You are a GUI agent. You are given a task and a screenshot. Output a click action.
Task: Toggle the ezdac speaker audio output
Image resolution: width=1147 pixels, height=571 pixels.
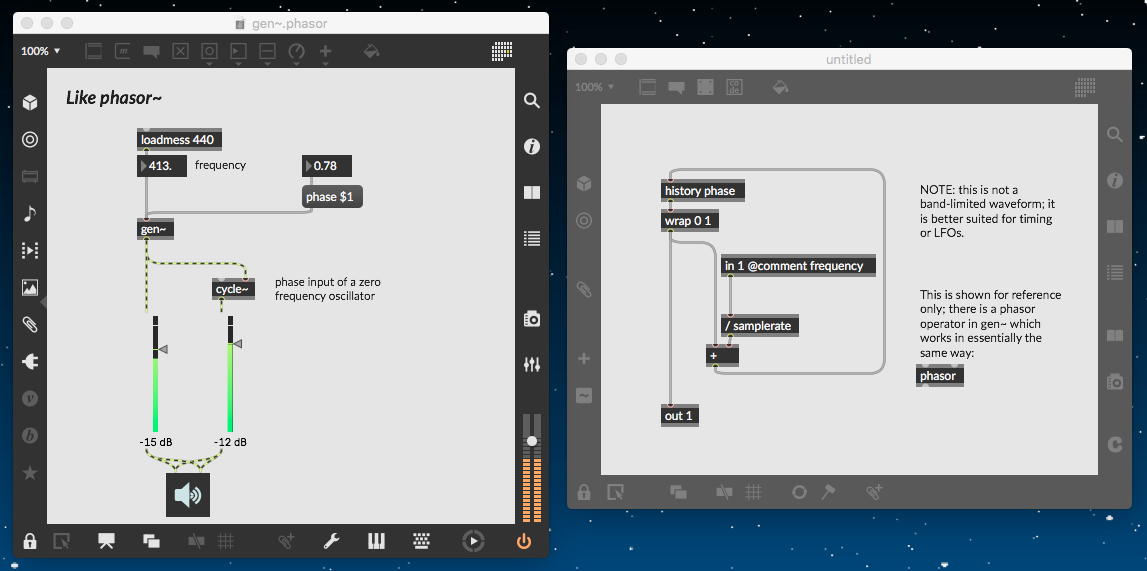188,495
